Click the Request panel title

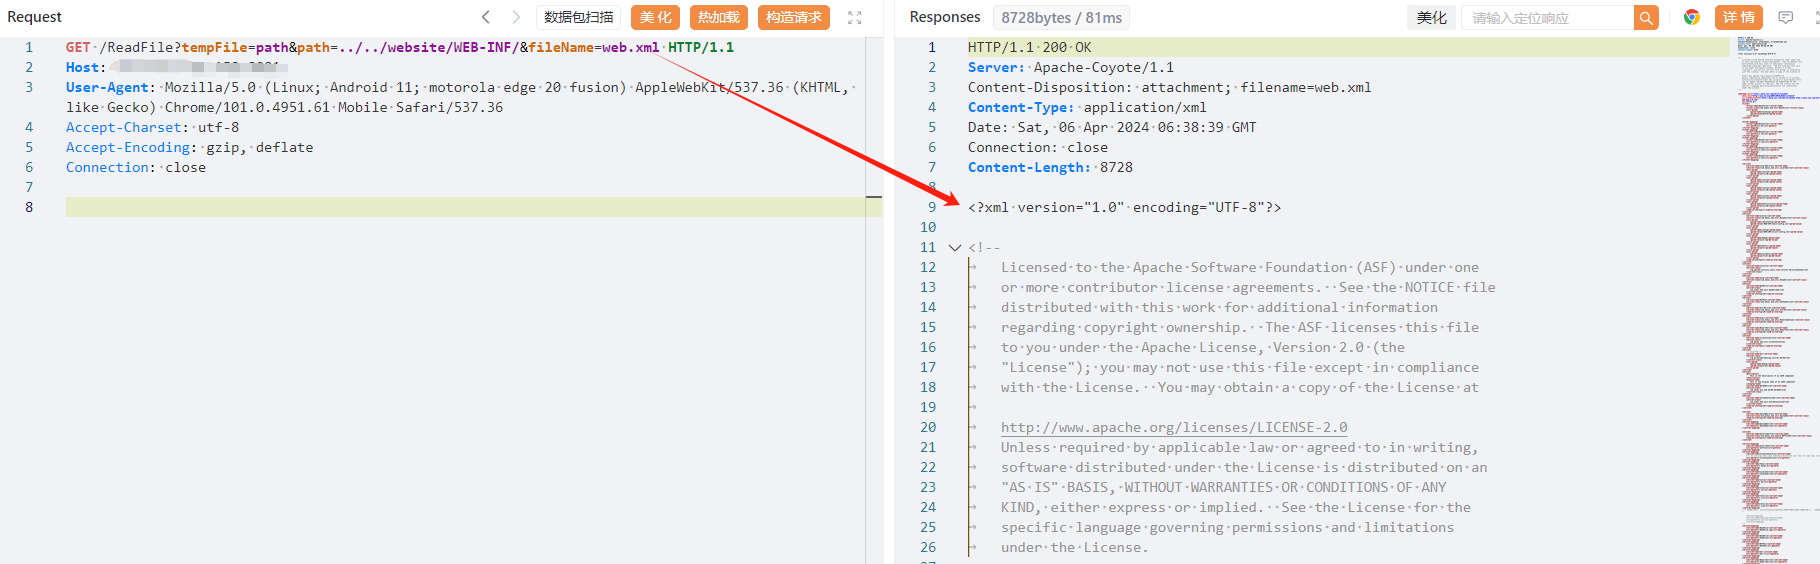[x=35, y=17]
